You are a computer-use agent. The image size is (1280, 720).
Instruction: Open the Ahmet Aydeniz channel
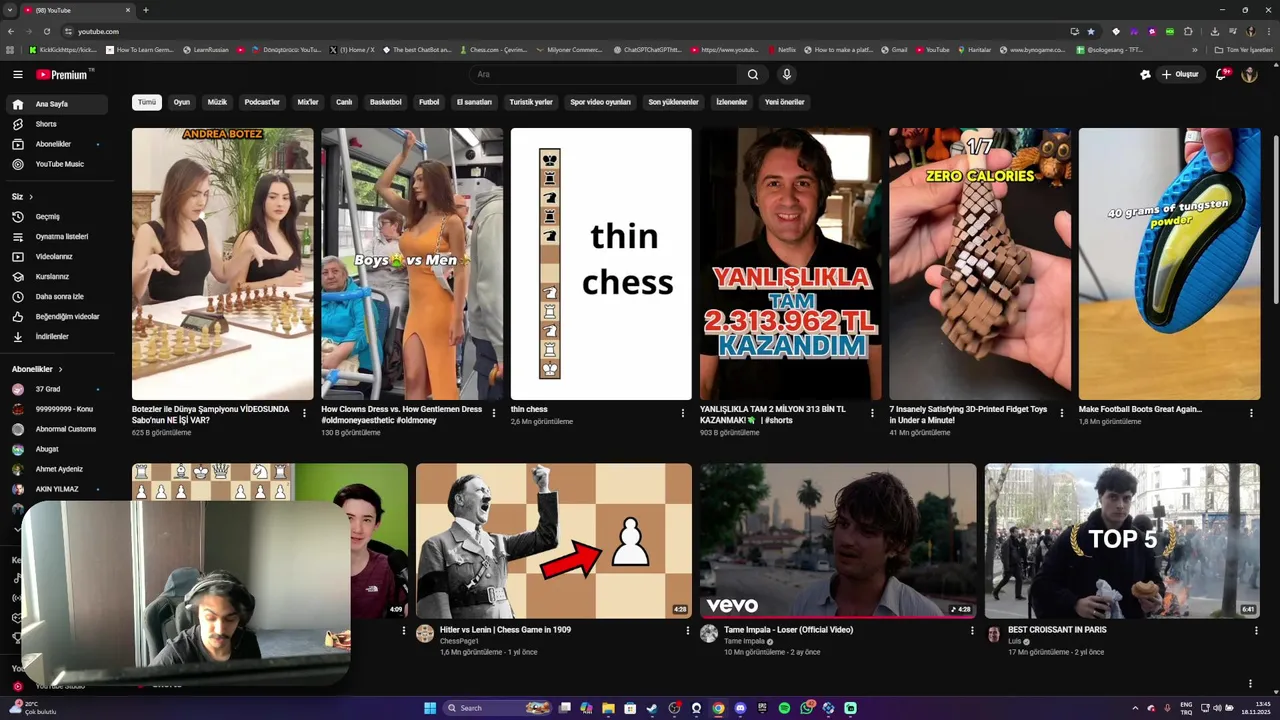(55, 469)
